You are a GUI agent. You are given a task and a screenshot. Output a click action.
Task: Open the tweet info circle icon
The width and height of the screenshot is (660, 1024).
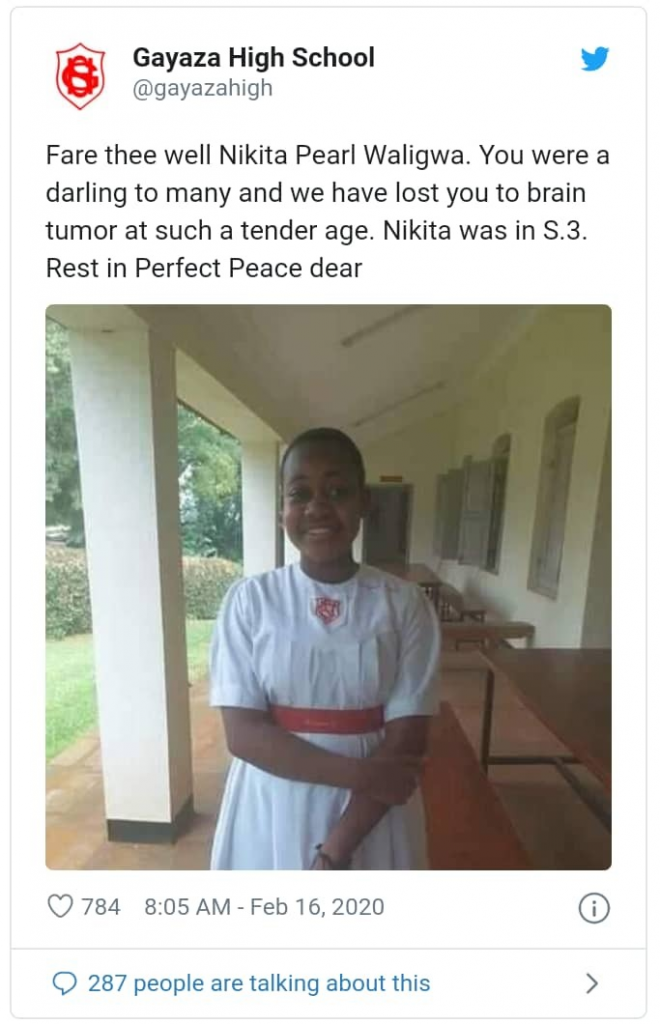[x=594, y=908]
